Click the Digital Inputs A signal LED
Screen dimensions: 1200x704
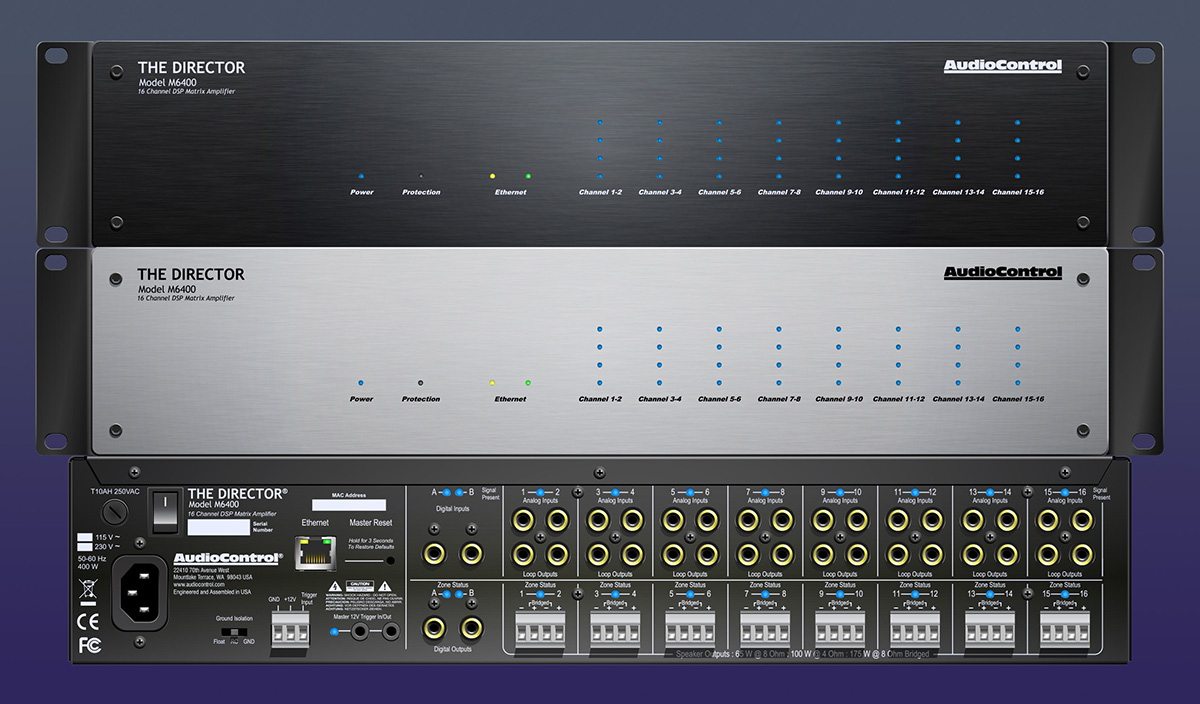click(446, 493)
